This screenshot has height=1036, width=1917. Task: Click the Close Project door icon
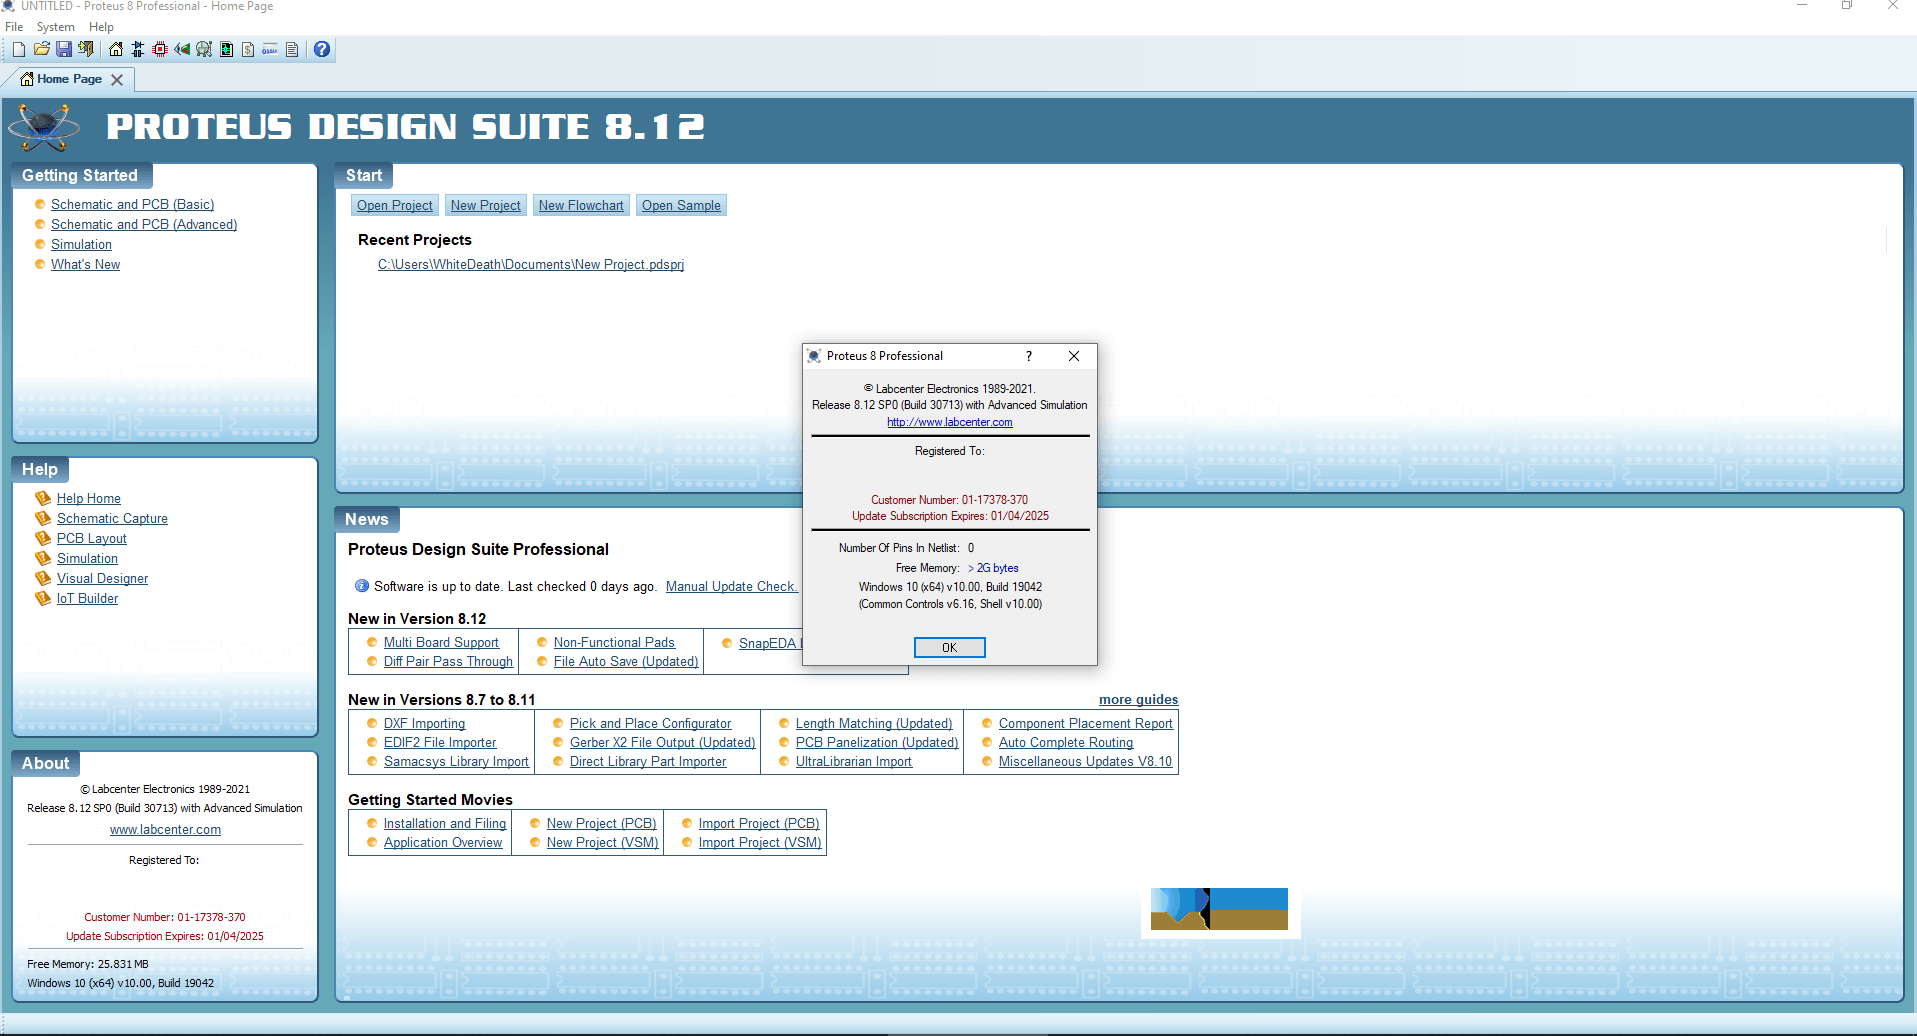point(86,49)
